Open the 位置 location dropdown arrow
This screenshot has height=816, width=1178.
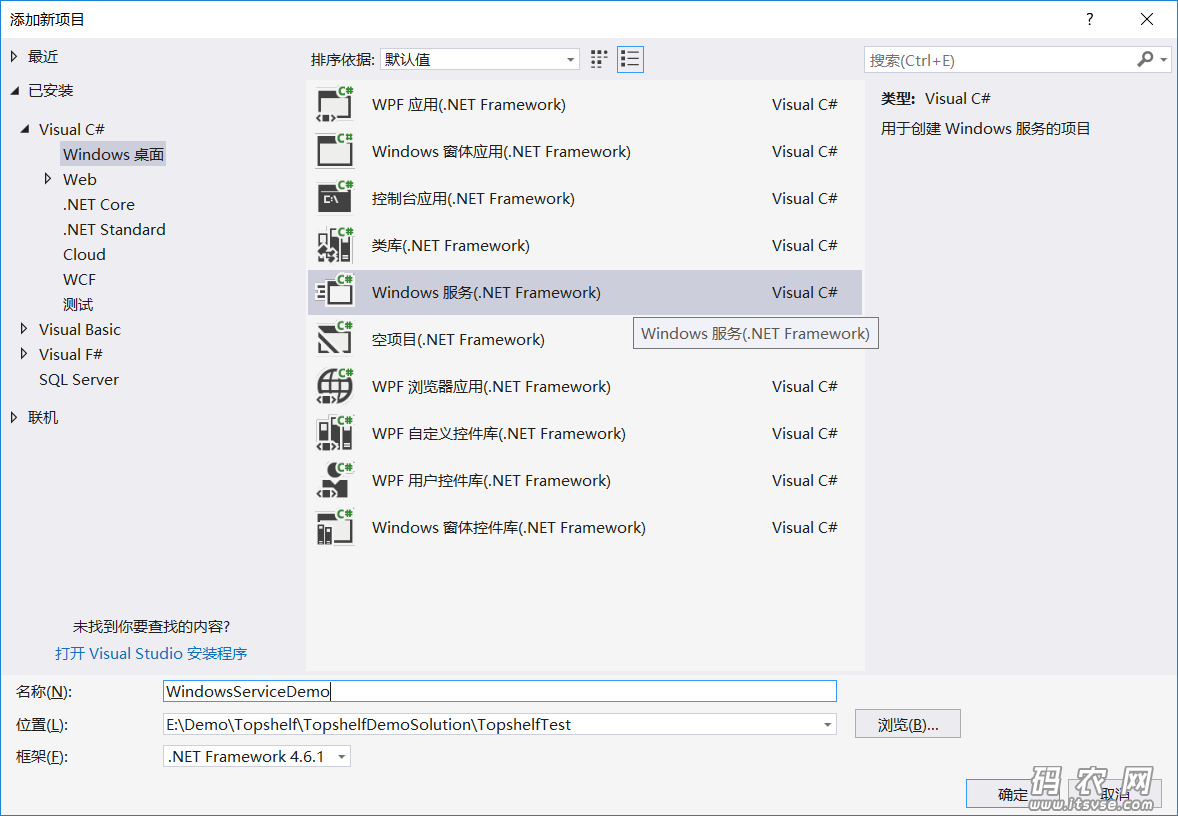(827, 724)
